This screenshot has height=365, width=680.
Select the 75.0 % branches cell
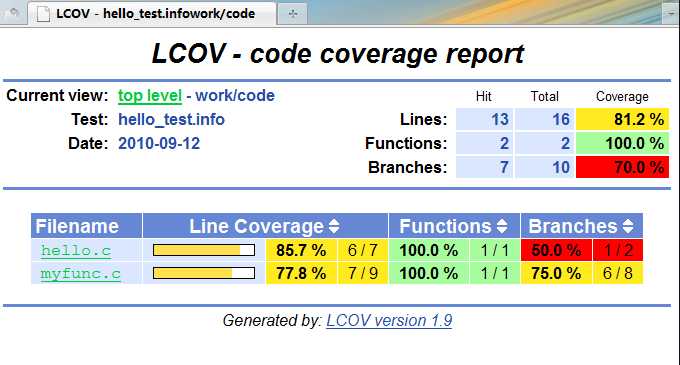pyautogui.click(x=556, y=273)
